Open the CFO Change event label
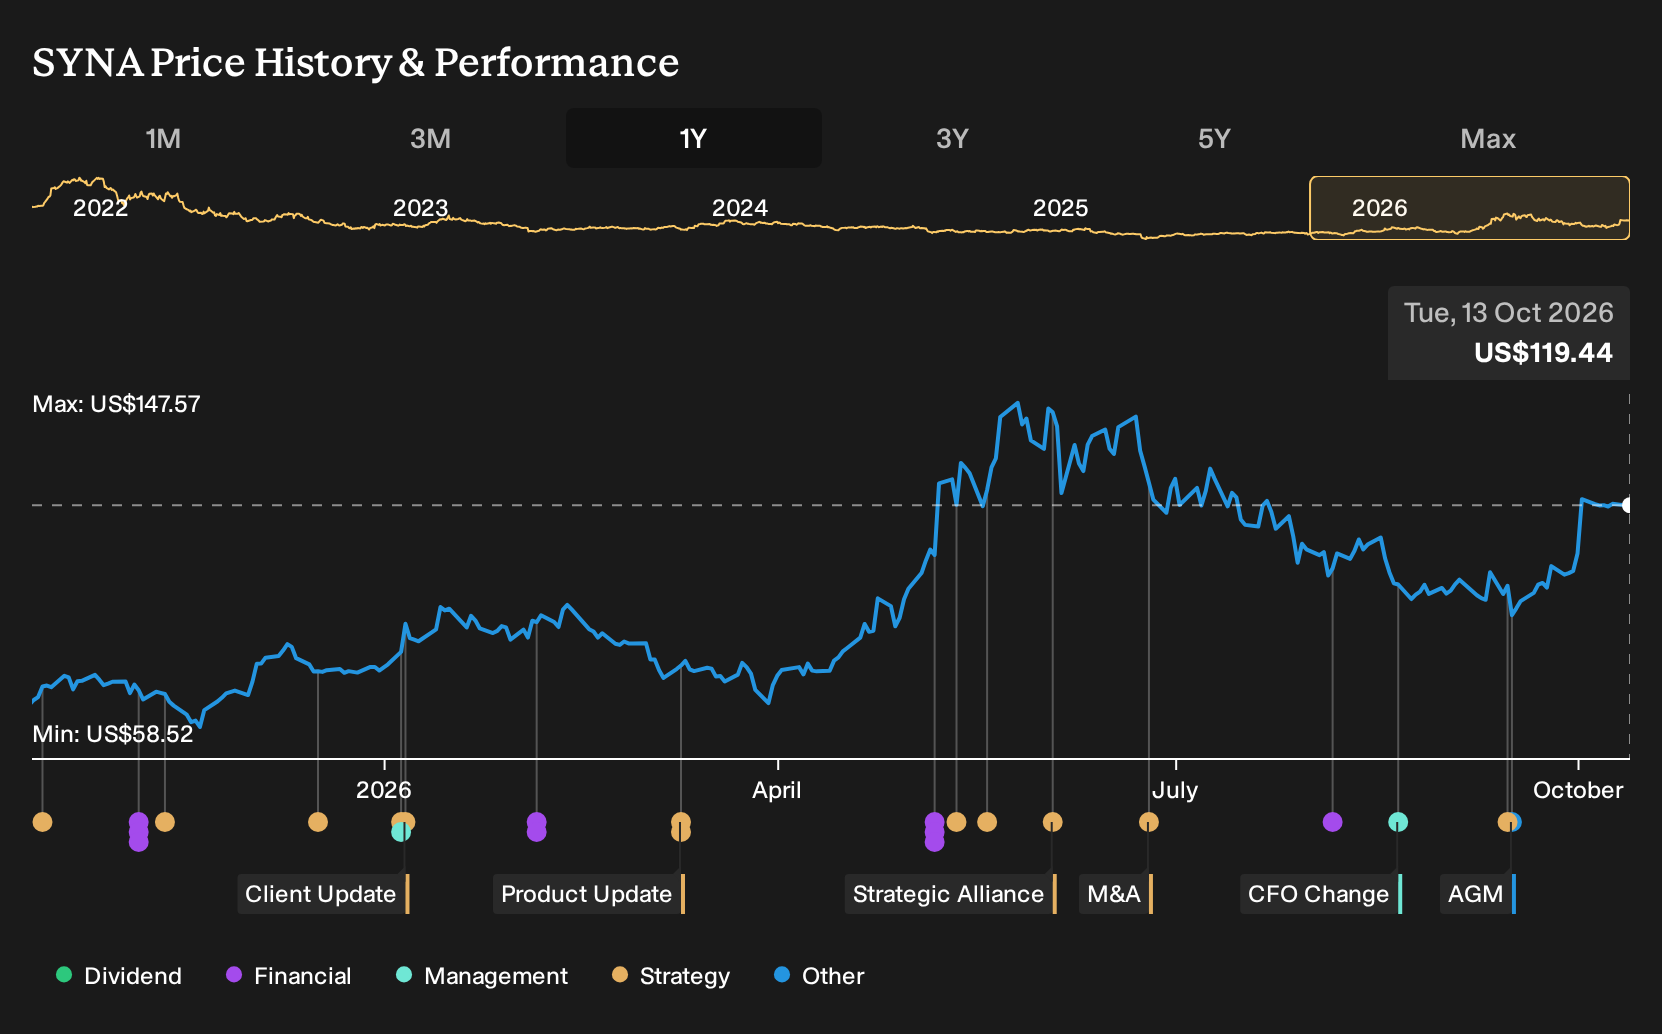The image size is (1662, 1034). [x=1321, y=894]
